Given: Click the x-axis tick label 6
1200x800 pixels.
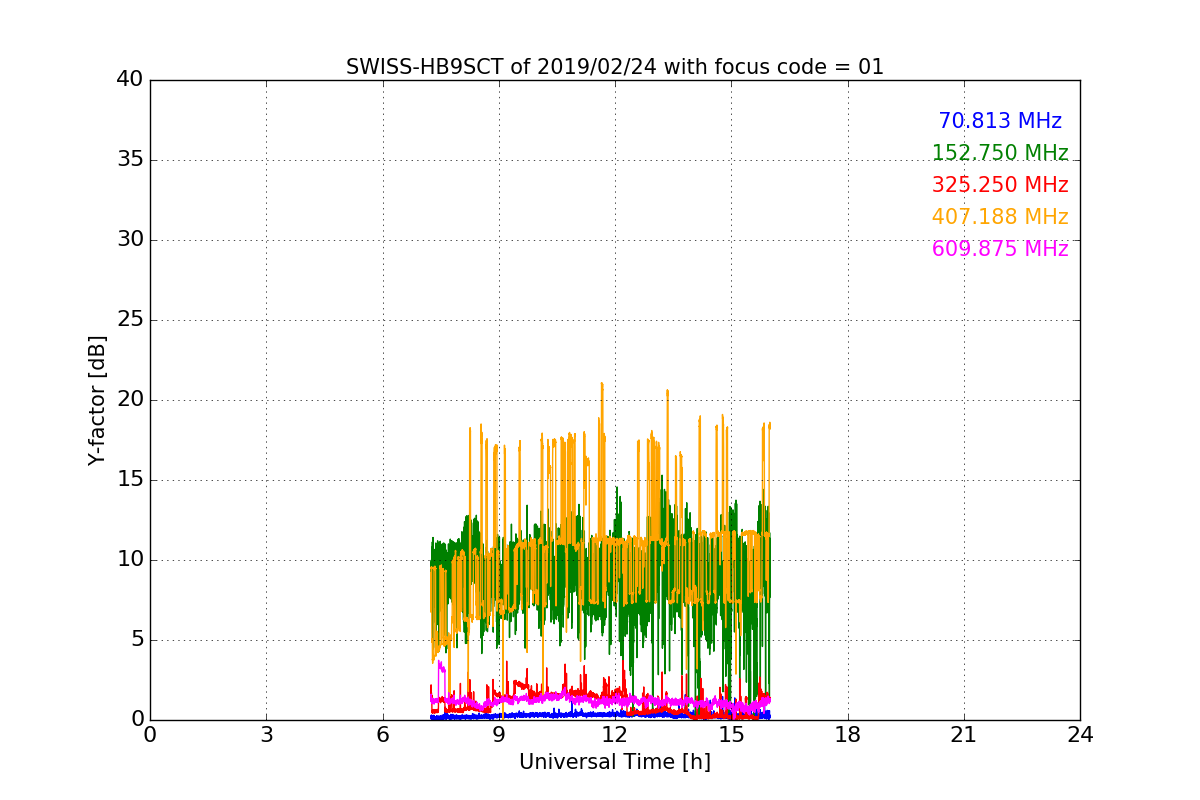Looking at the screenshot, I should tap(382, 735).
